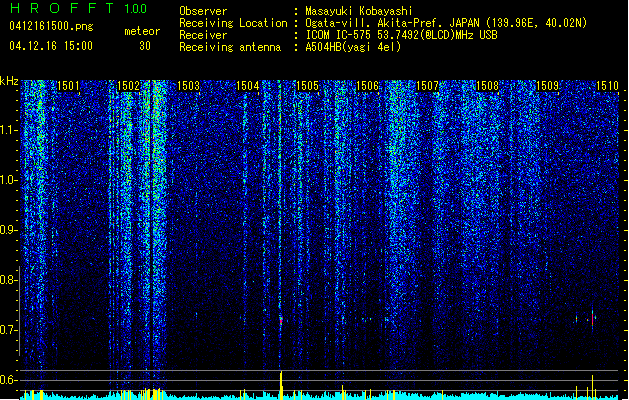Screen dimensions: 629x400
Task: Click the 1509 time marker
Action: pos(547,86)
